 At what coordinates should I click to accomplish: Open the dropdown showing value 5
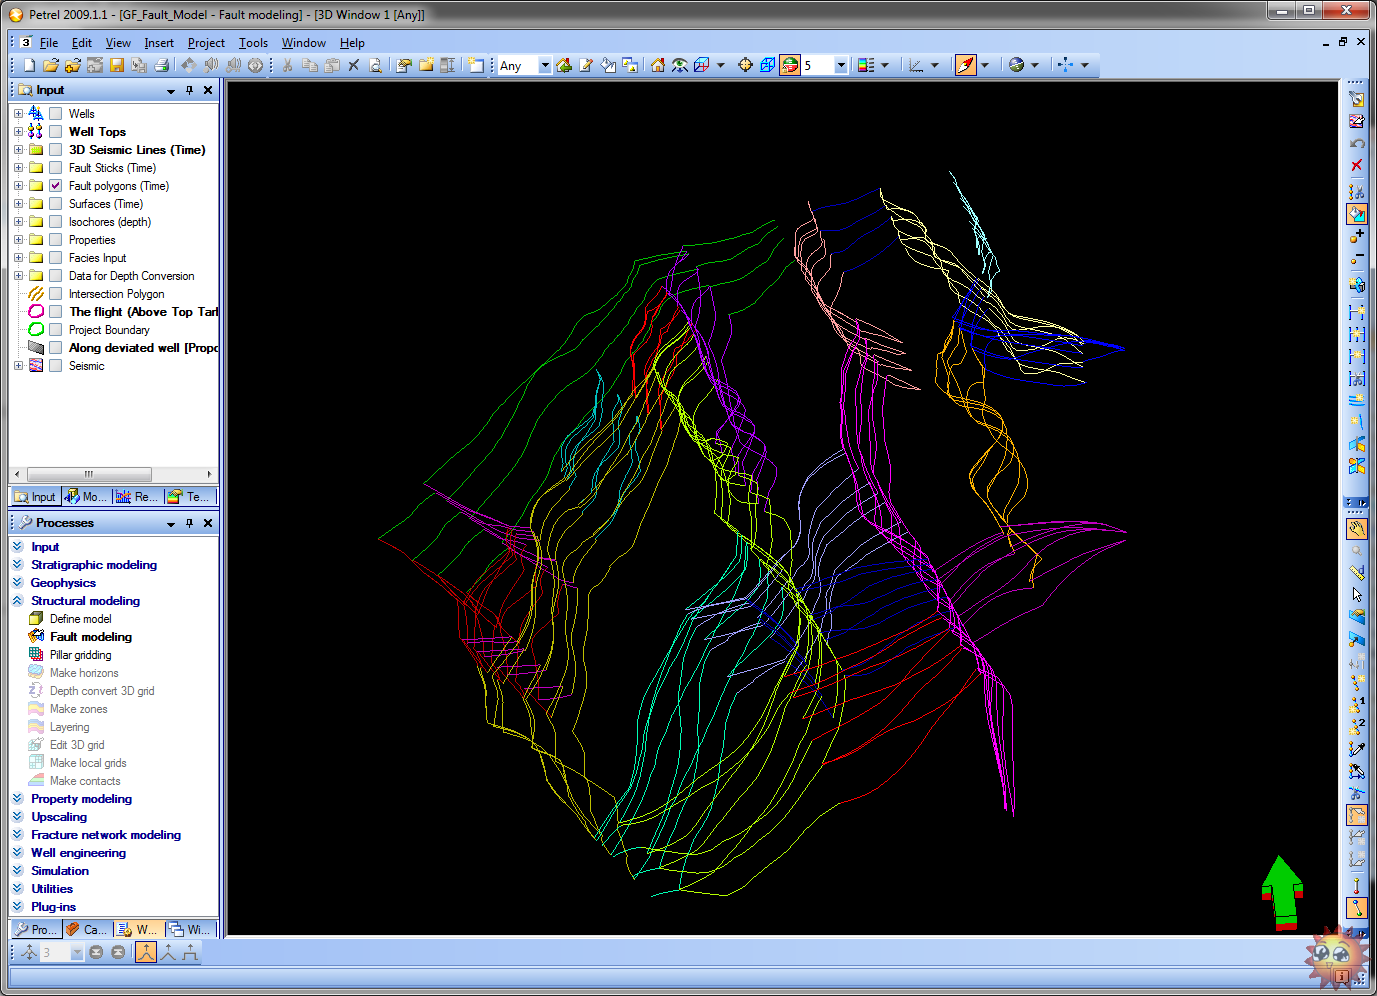tap(841, 65)
